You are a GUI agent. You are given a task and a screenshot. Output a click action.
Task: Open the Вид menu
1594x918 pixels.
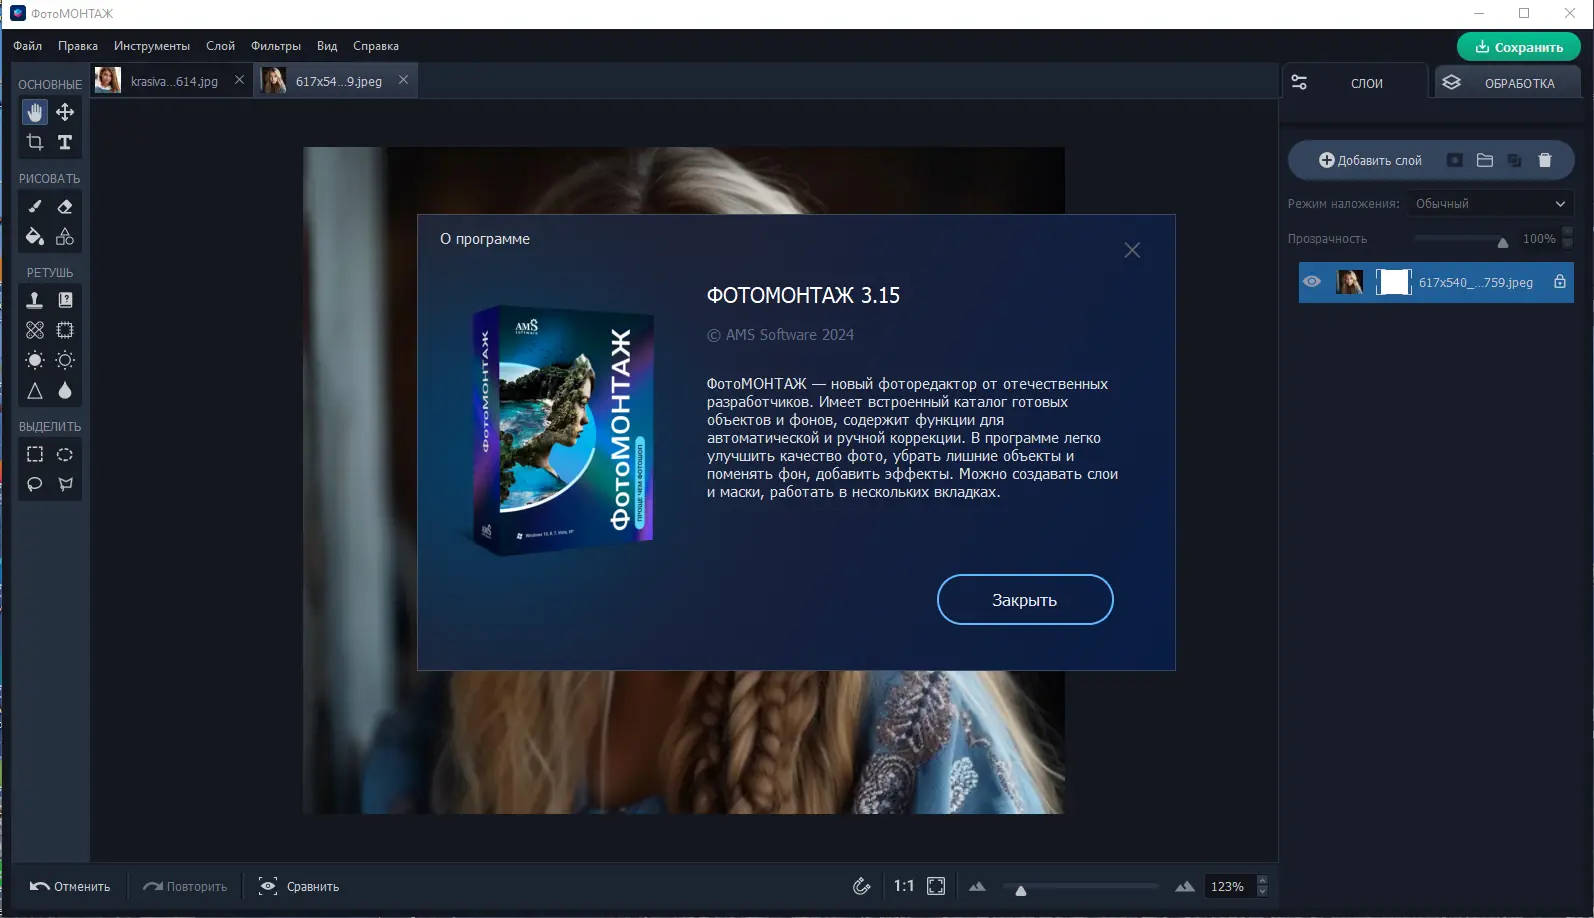(x=327, y=46)
